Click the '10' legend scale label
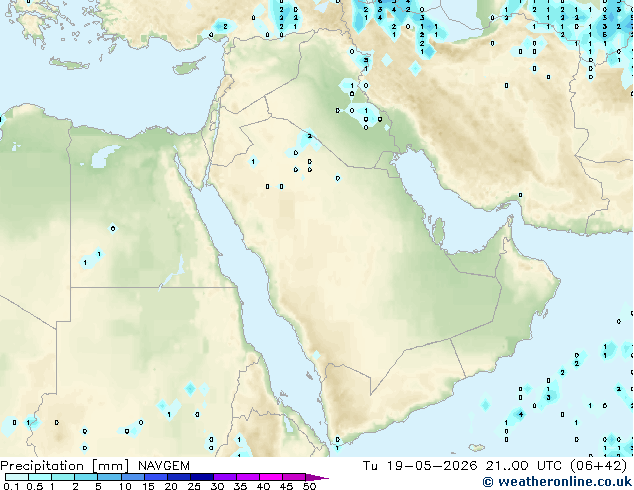The height and width of the screenshot is (490, 634). (x=125, y=486)
